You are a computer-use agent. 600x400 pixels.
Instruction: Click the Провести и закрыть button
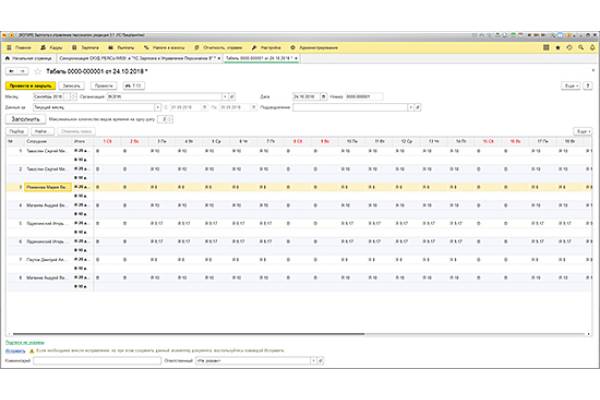pos(27,87)
